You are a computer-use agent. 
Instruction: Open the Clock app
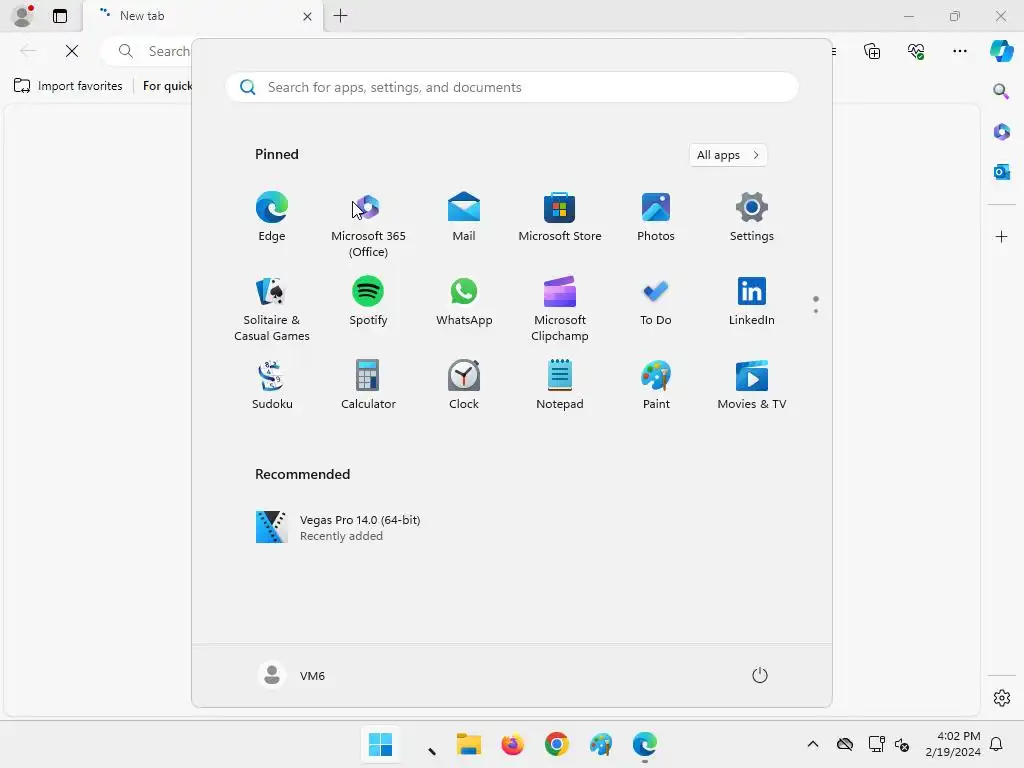(464, 386)
